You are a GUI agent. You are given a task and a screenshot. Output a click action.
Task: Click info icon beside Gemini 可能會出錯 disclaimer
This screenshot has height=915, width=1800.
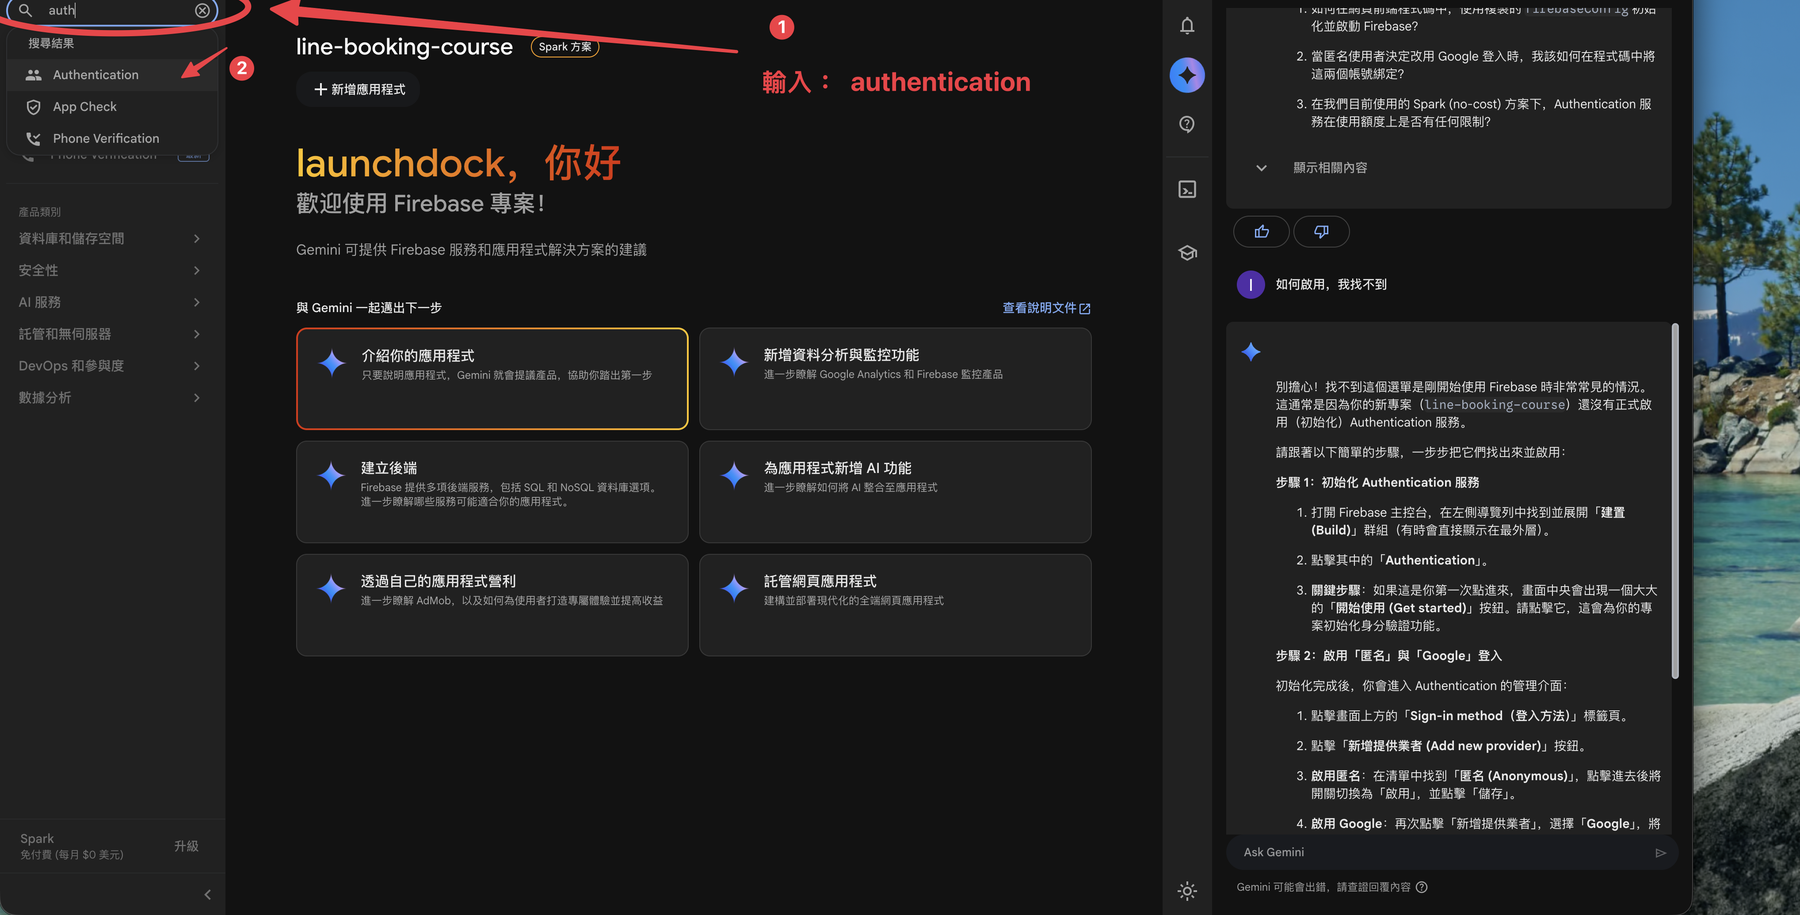pyautogui.click(x=1422, y=887)
